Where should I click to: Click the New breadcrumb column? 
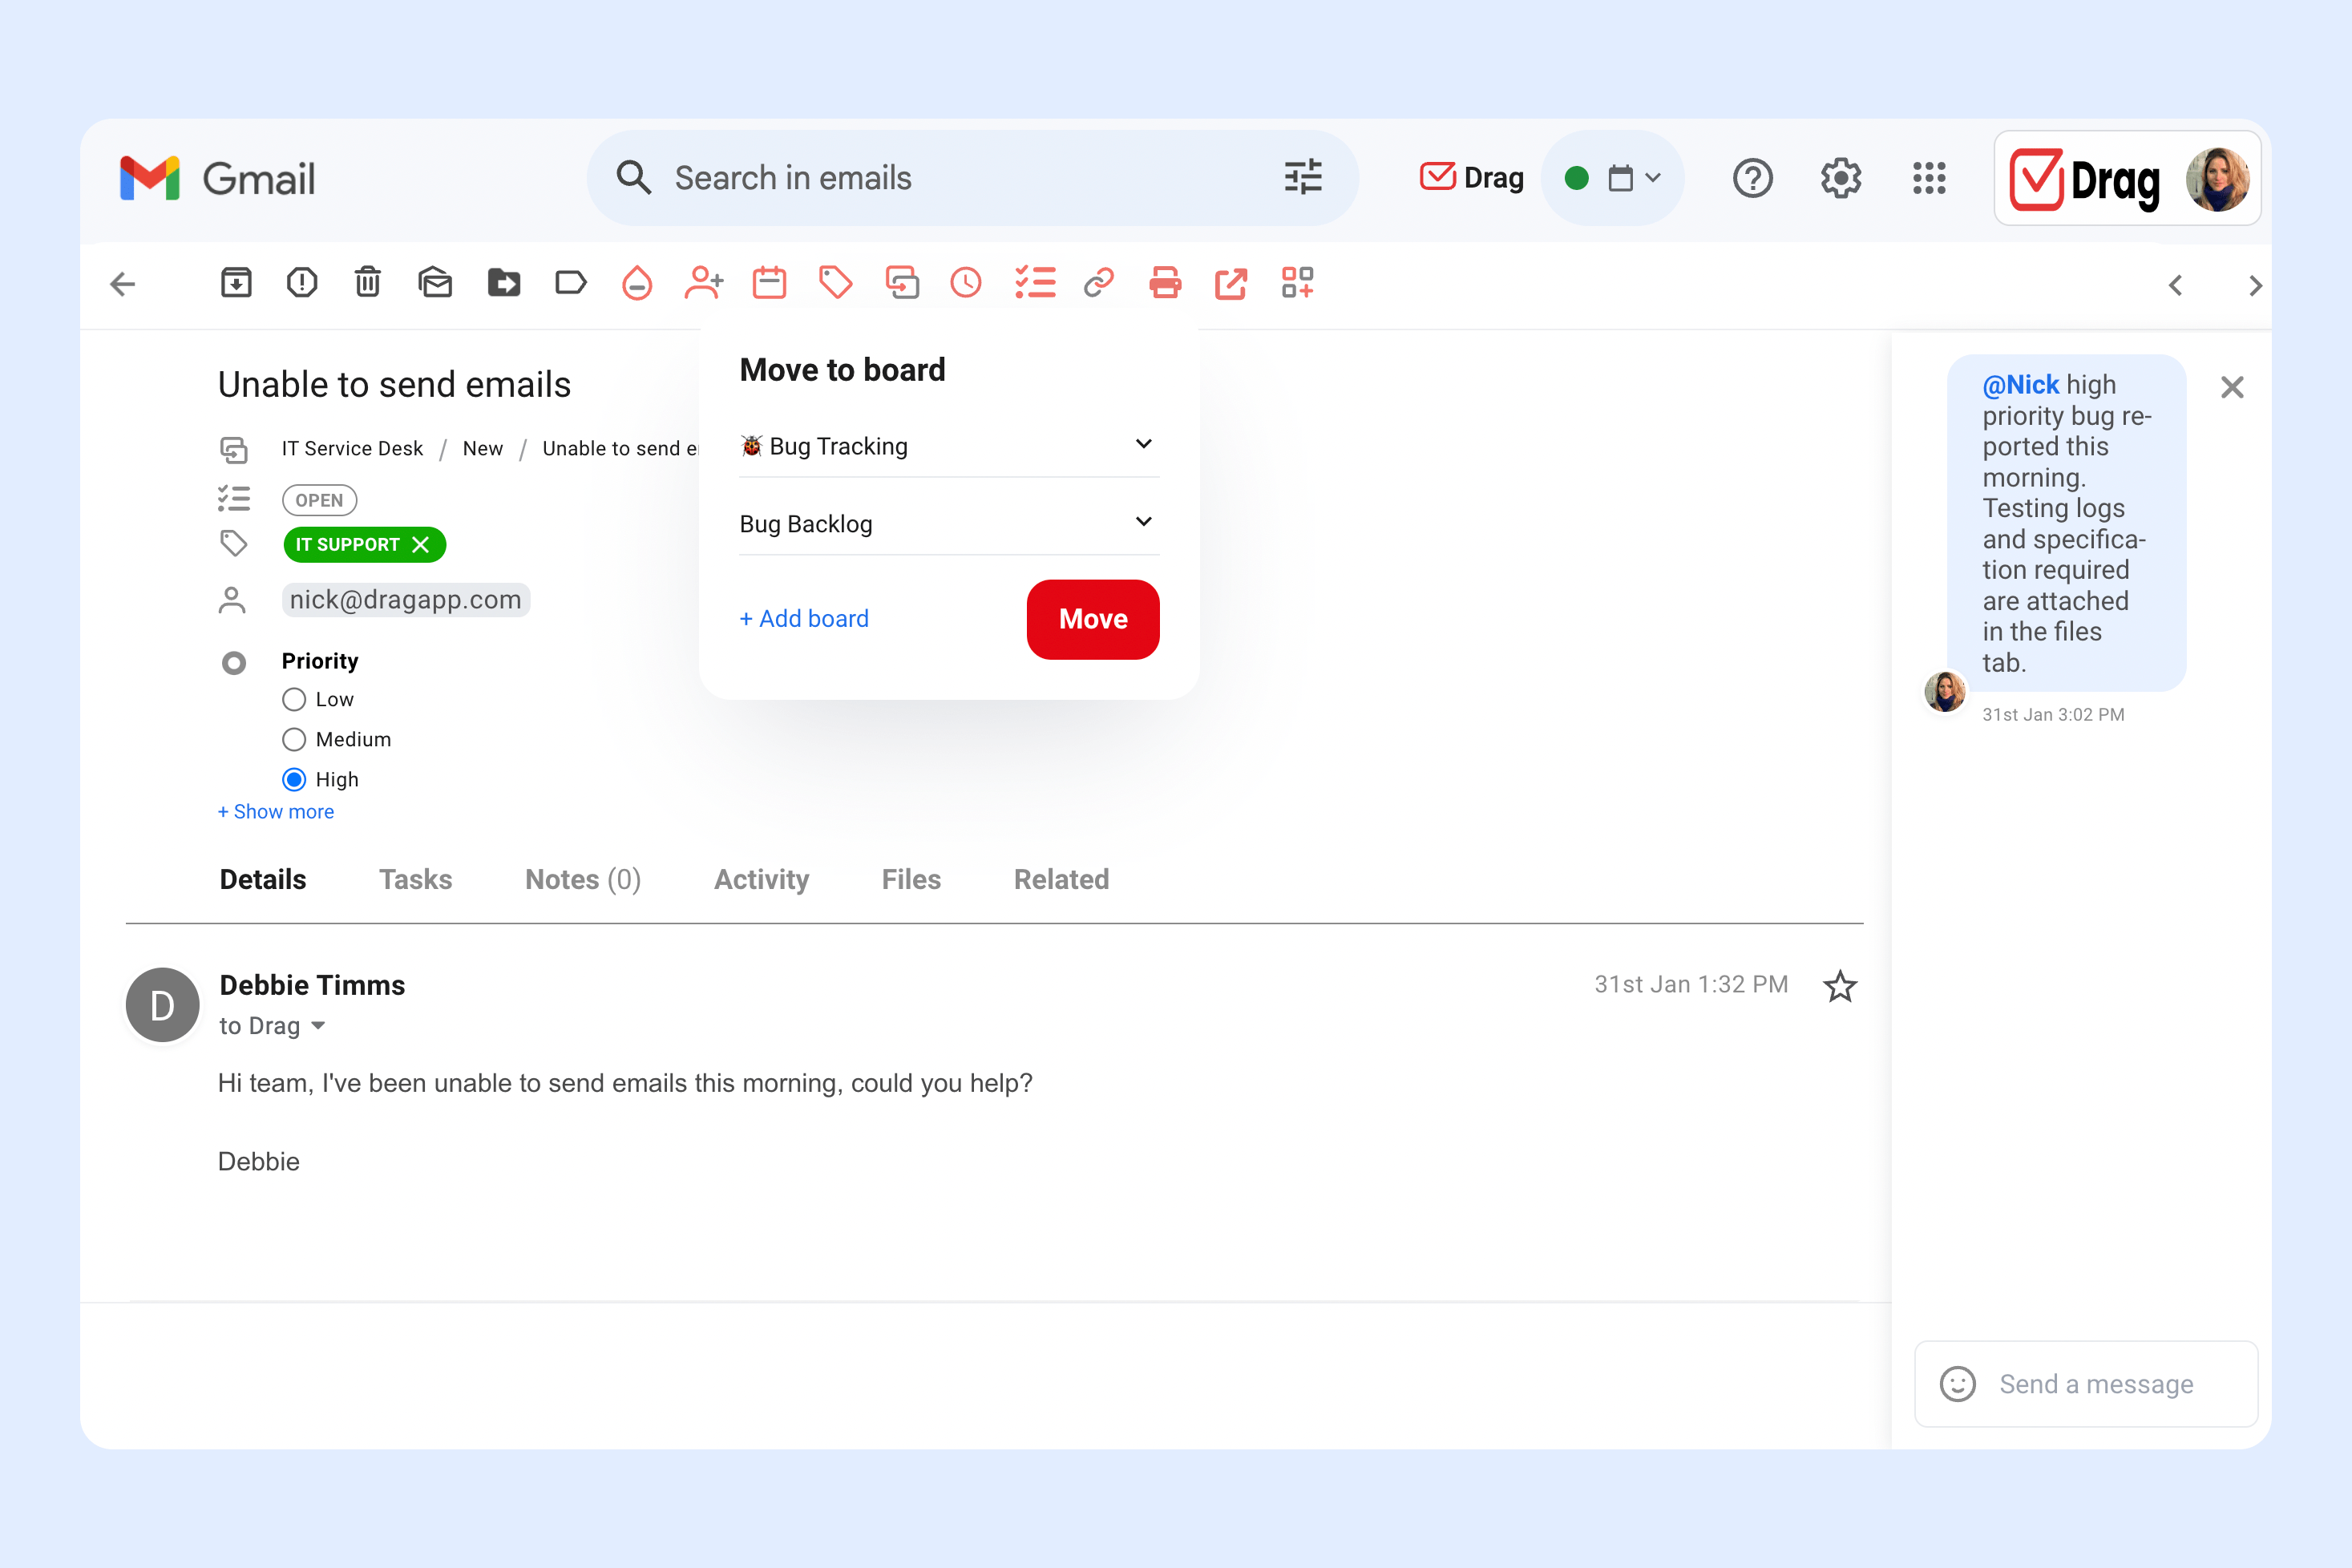click(483, 449)
